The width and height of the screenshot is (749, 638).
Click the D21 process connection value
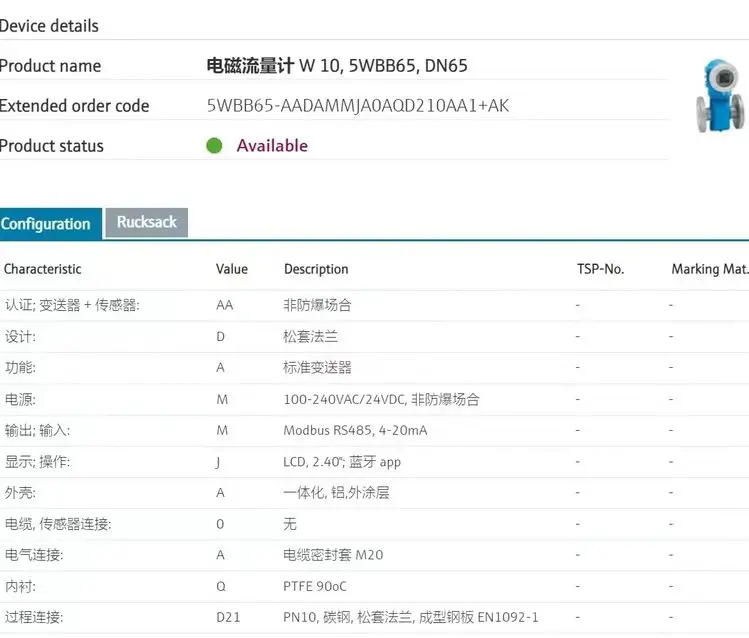point(228,617)
